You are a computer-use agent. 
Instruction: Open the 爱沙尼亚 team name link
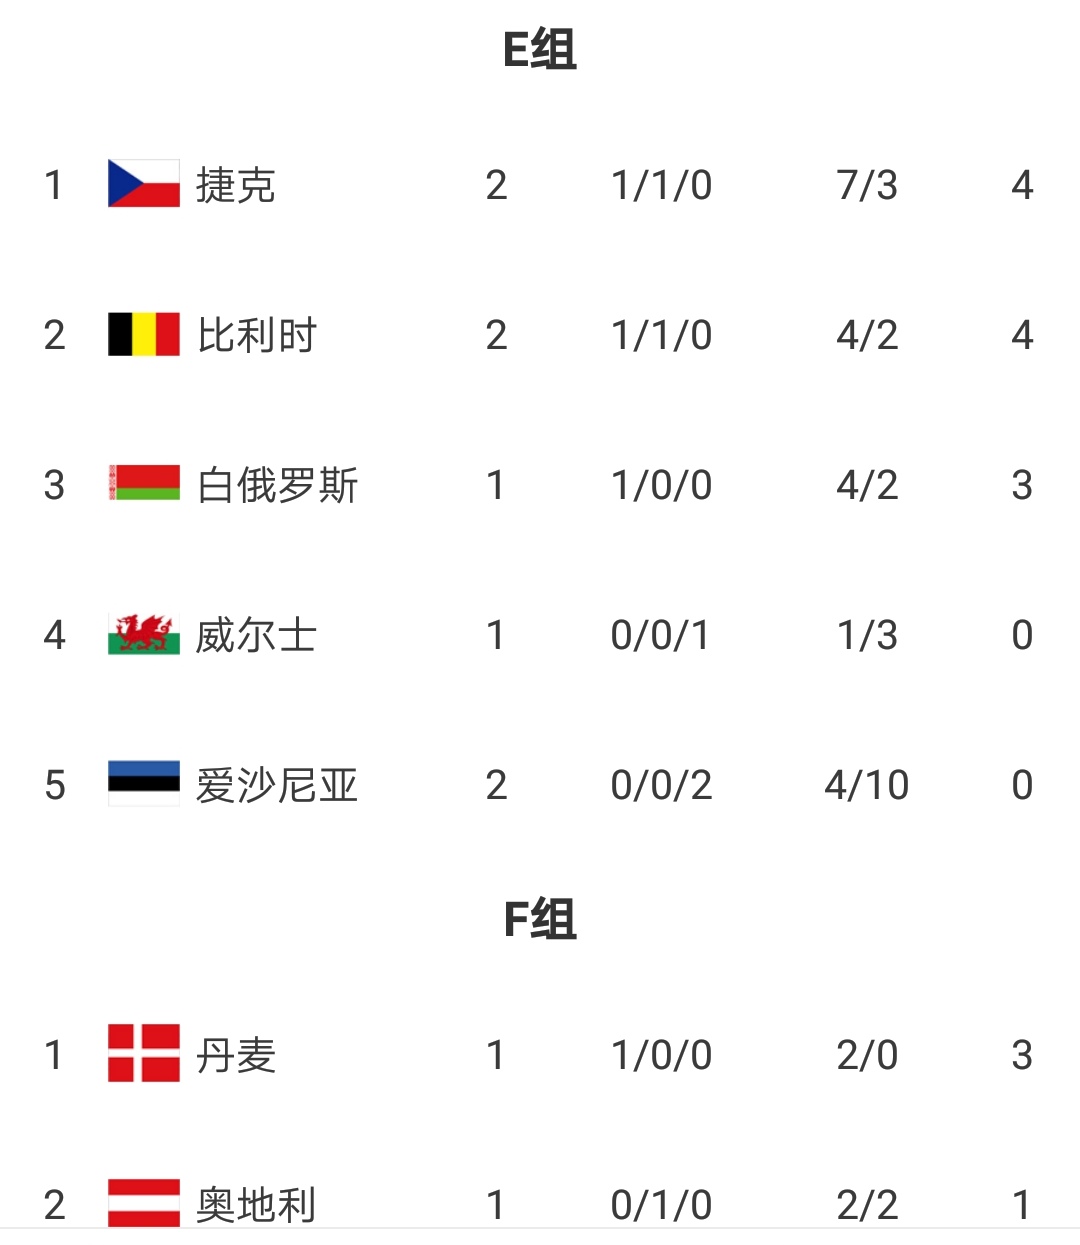(277, 786)
